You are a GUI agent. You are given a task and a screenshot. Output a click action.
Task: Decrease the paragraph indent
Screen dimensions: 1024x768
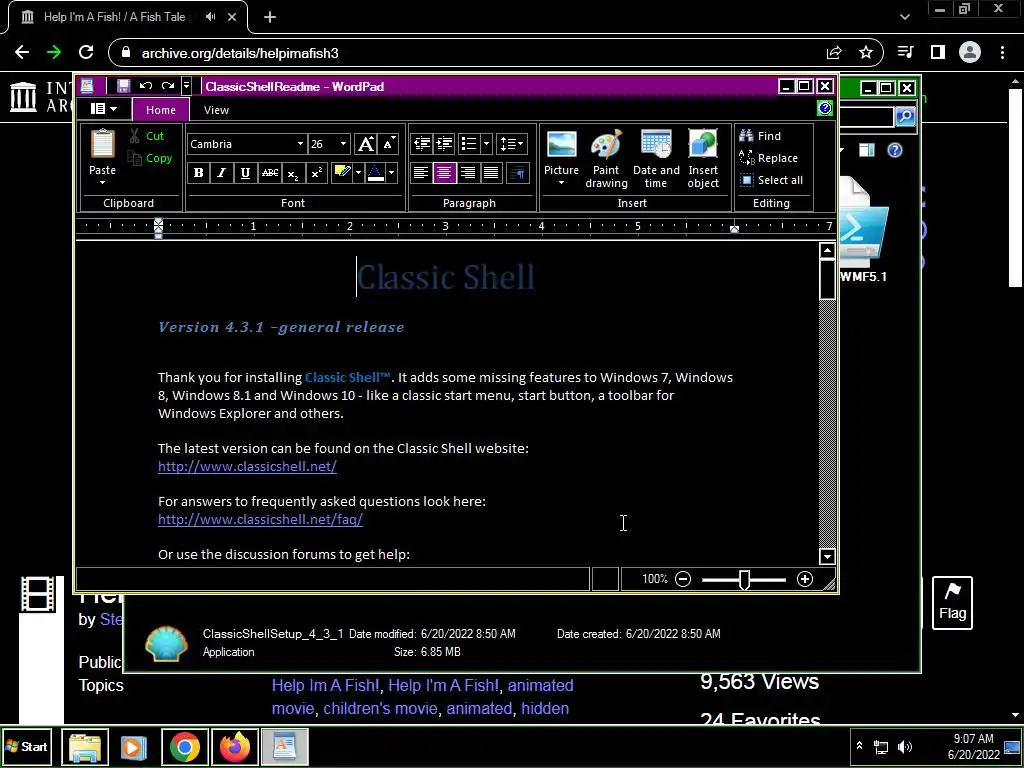422,144
